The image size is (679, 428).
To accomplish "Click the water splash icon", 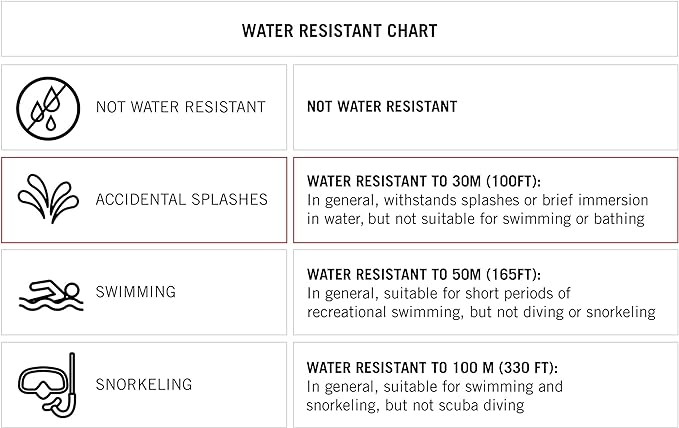I will tap(46, 199).
